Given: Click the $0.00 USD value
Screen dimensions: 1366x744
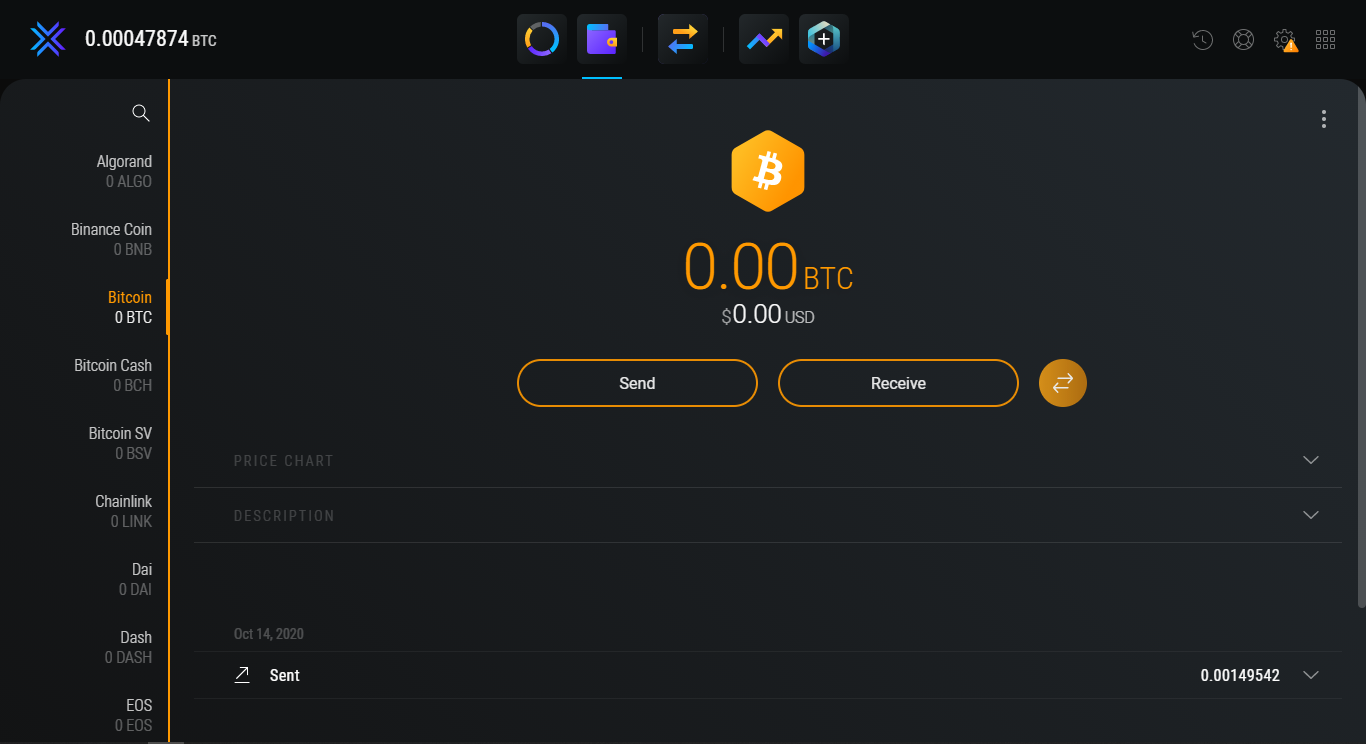Looking at the screenshot, I should [x=768, y=315].
